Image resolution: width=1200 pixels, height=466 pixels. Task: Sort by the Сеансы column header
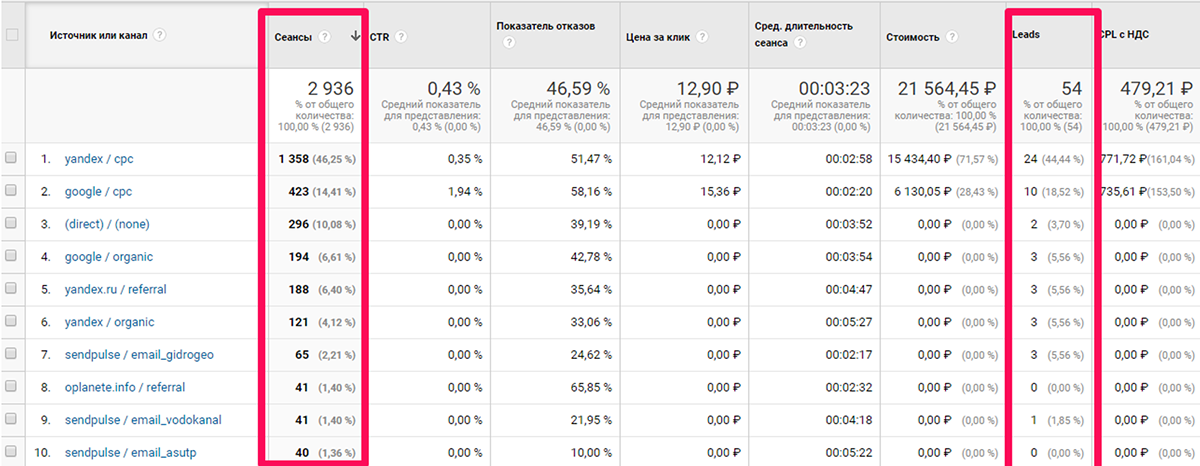[294, 37]
